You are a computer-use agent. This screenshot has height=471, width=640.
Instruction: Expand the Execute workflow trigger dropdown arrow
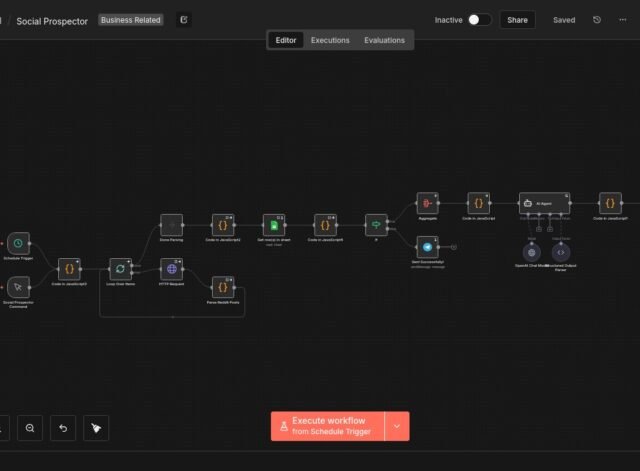pos(397,426)
